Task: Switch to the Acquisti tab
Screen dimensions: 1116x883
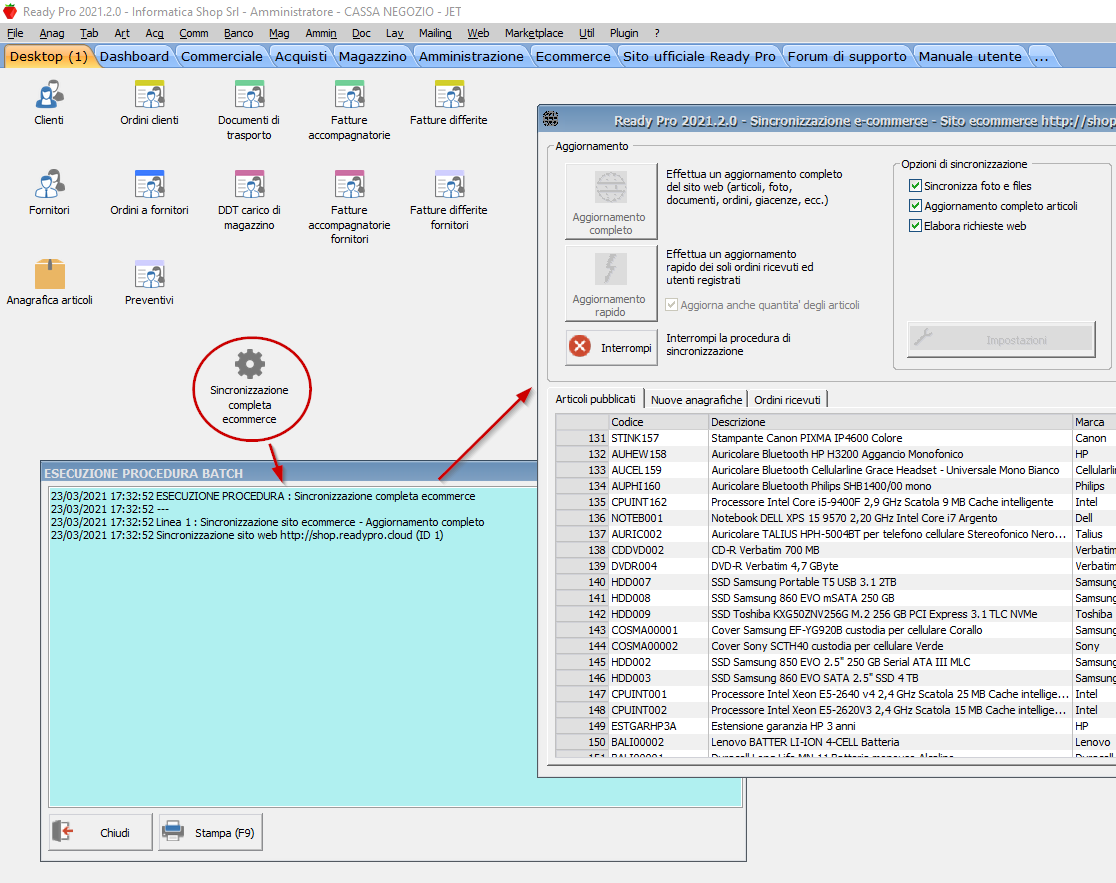Action: pos(301,56)
